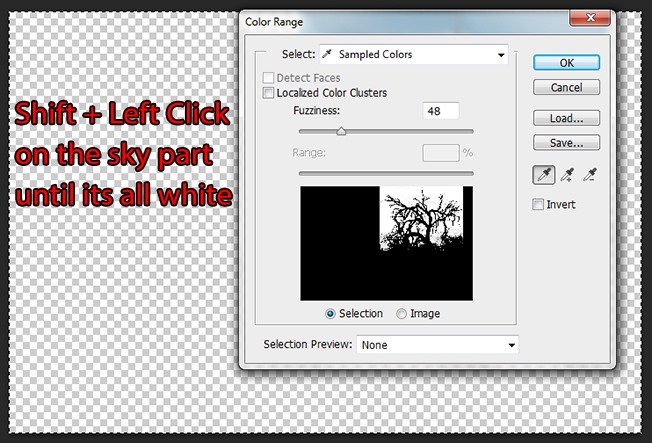
Task: Open the Selection Preview dropdown
Action: (x=437, y=345)
